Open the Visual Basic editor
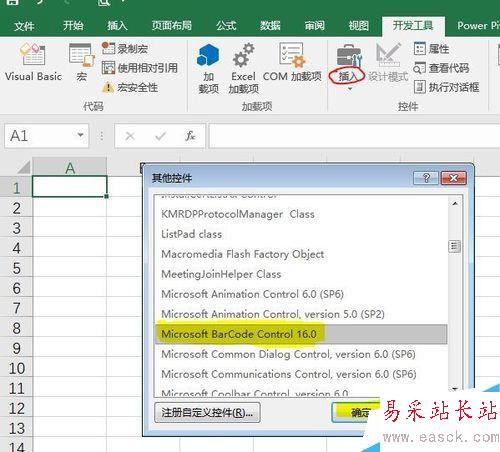Image resolution: width=500 pixels, height=452 pixels. pos(33,63)
